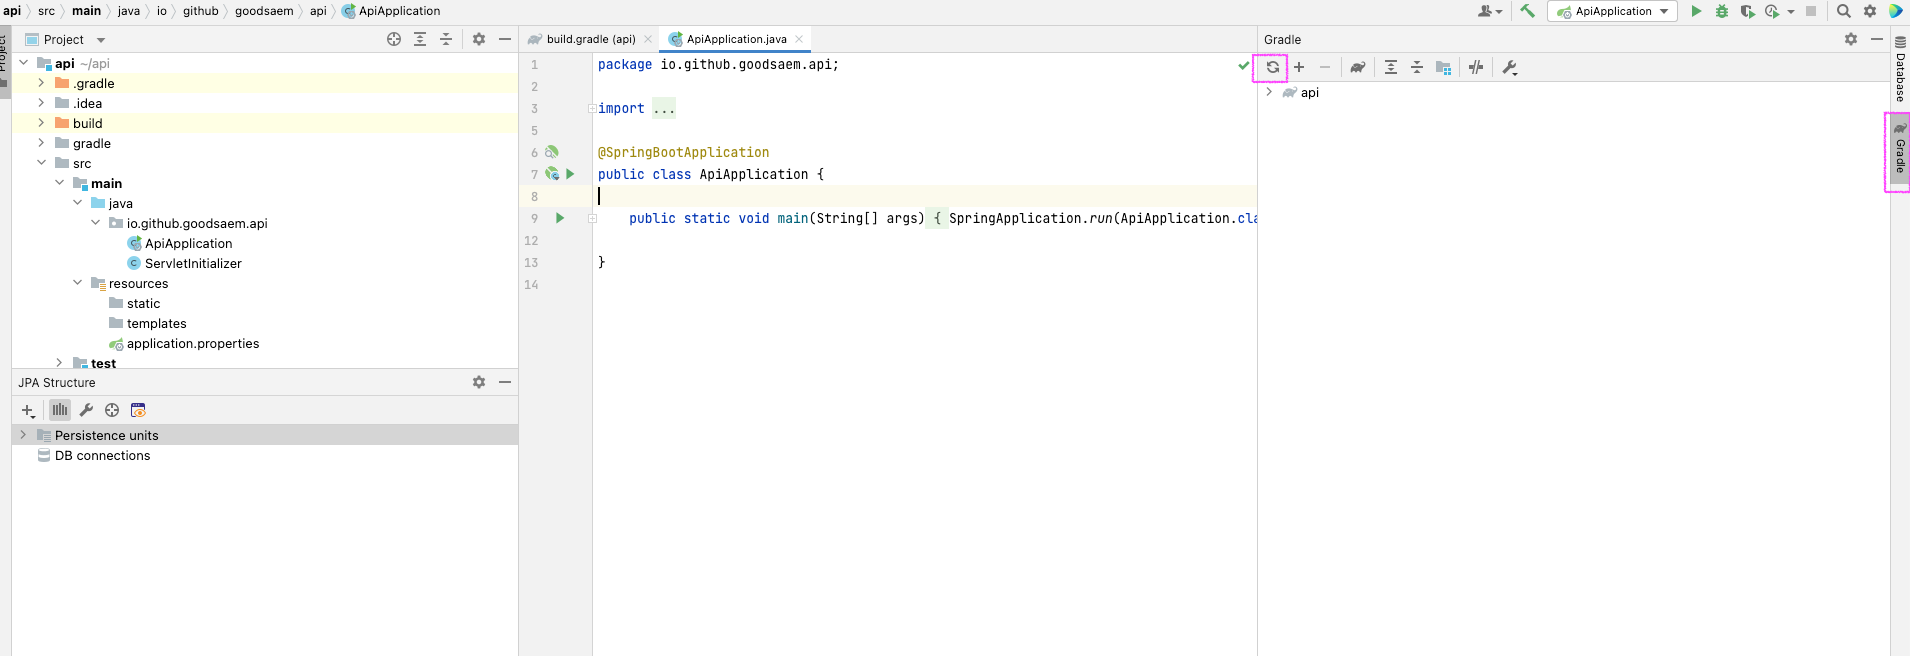
Task: Toggle the Gradle side tool window tab
Action: pos(1900,150)
